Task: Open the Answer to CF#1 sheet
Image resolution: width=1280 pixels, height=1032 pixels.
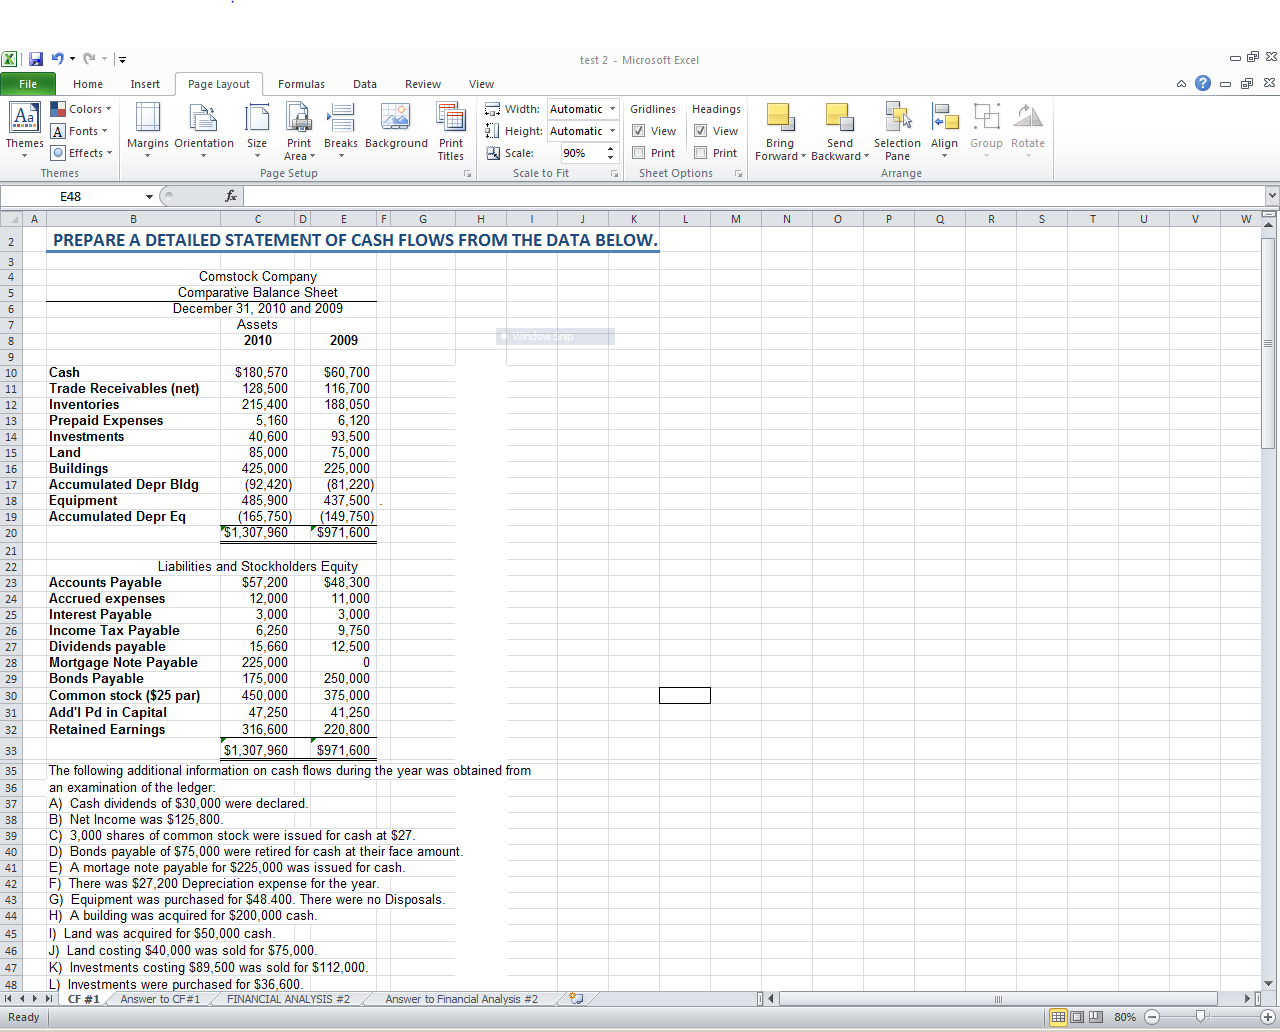Action: [x=160, y=999]
